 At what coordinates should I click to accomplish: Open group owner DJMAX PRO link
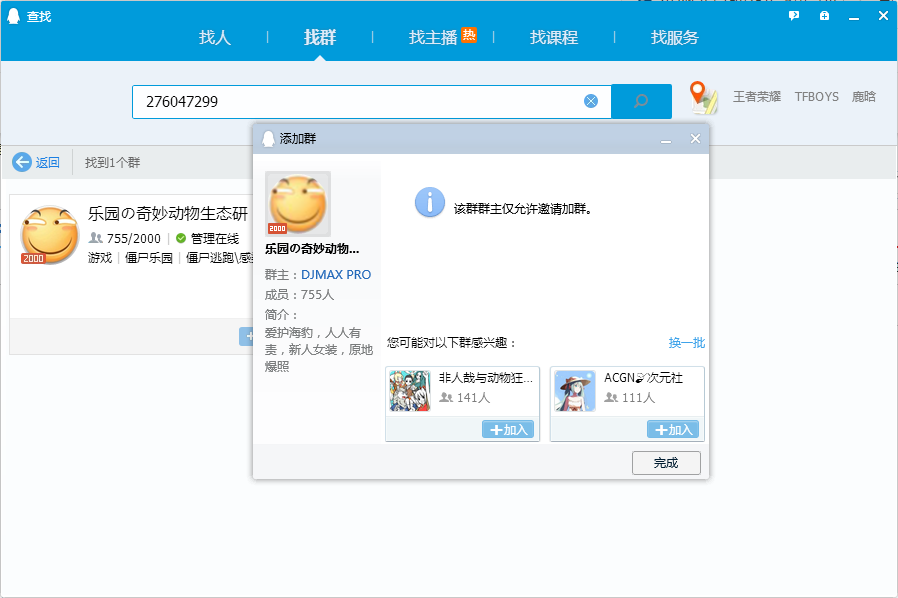pyautogui.click(x=336, y=275)
